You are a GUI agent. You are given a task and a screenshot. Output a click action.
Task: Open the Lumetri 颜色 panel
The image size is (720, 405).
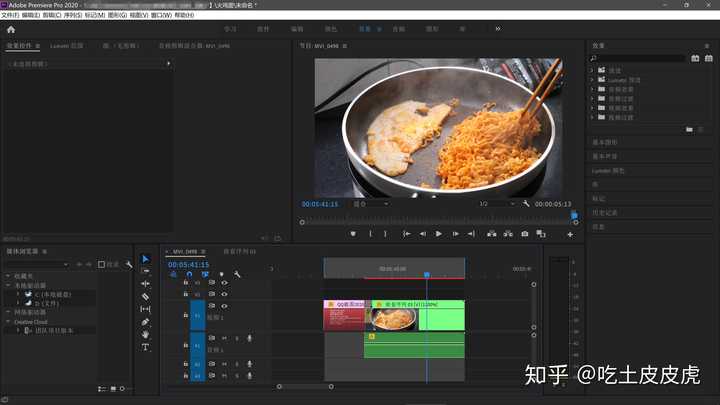point(608,171)
